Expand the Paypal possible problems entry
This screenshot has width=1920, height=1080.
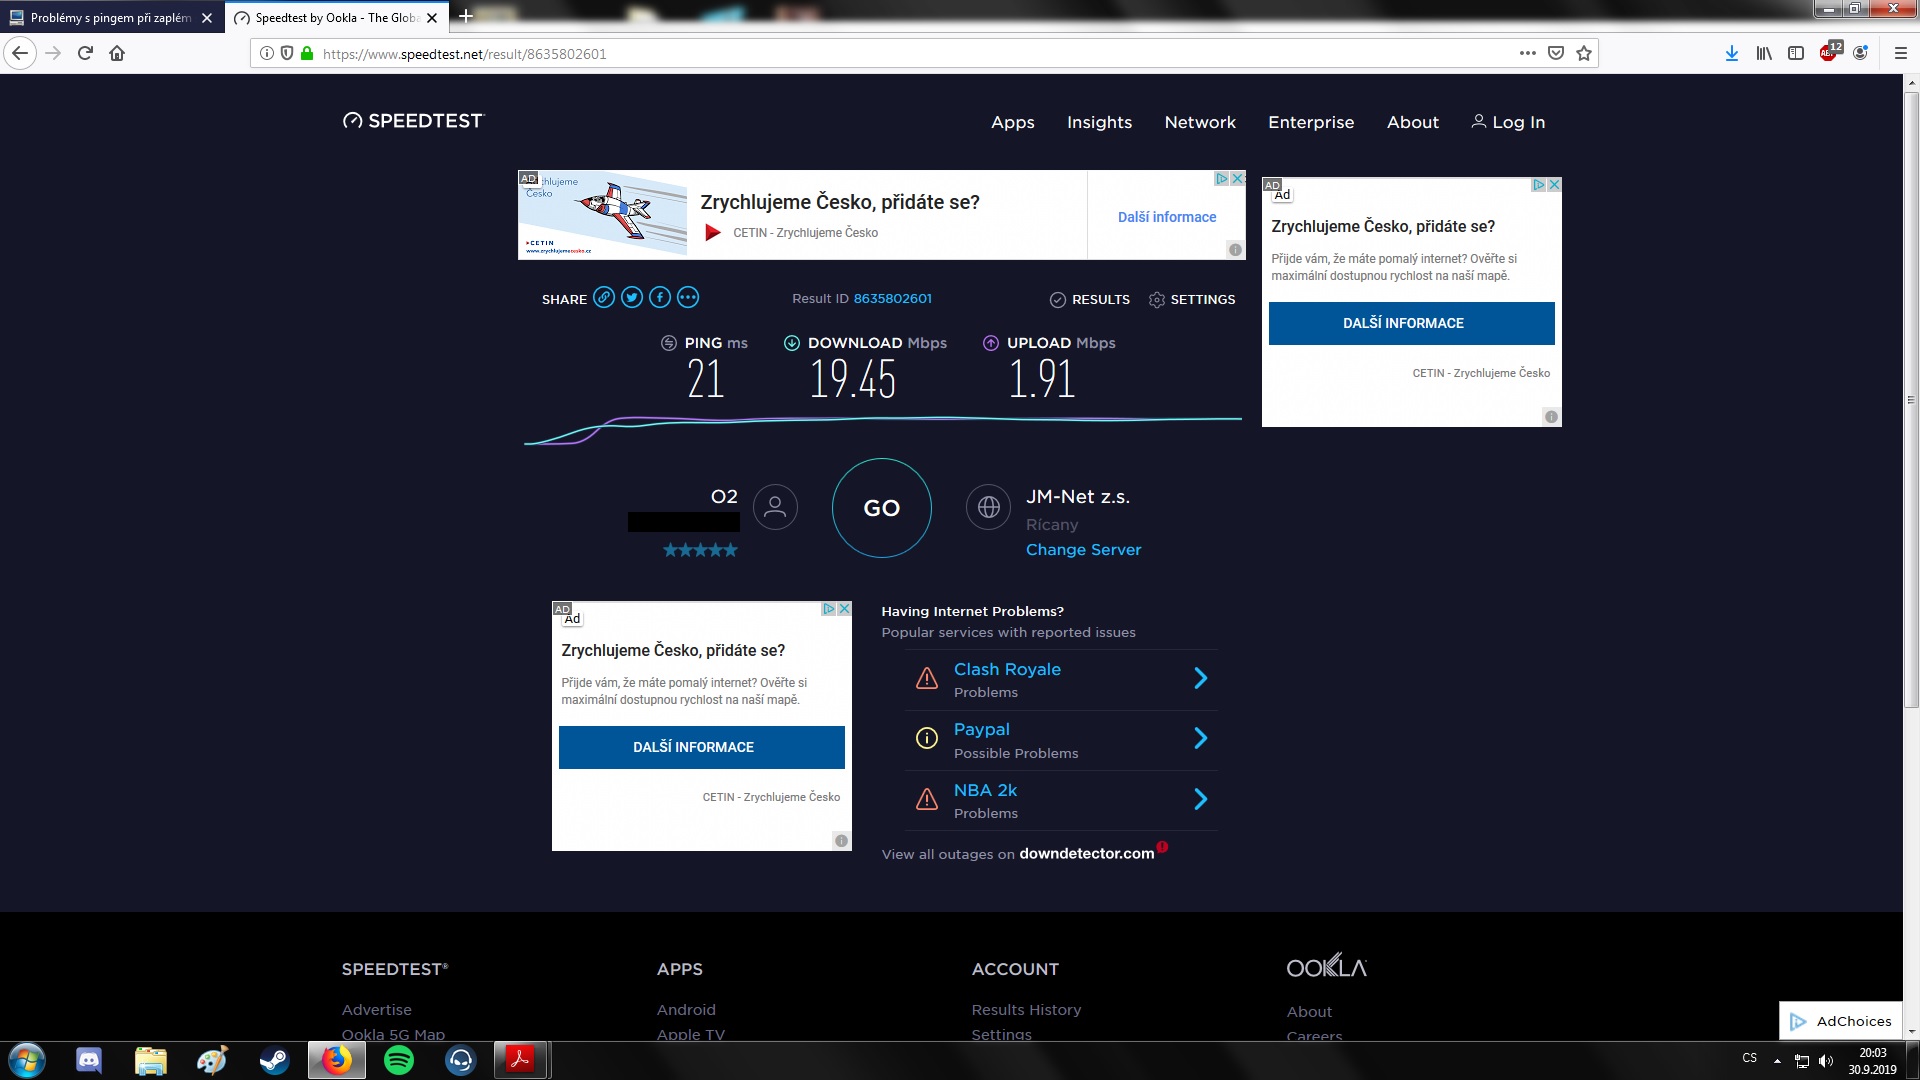coord(1200,739)
